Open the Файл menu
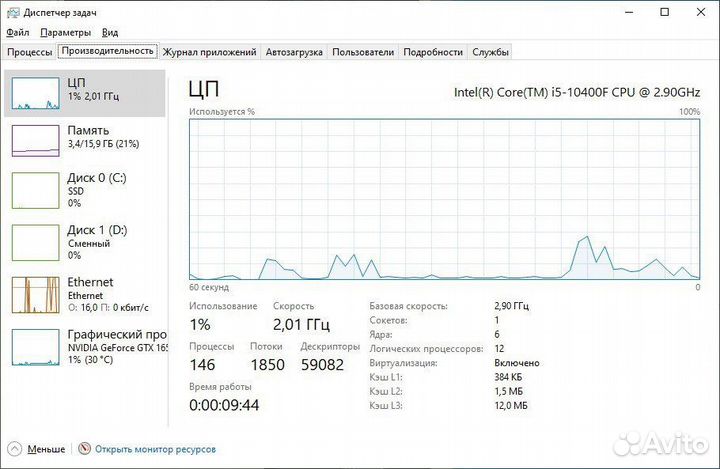This screenshot has height=469, width=720. click(x=17, y=32)
